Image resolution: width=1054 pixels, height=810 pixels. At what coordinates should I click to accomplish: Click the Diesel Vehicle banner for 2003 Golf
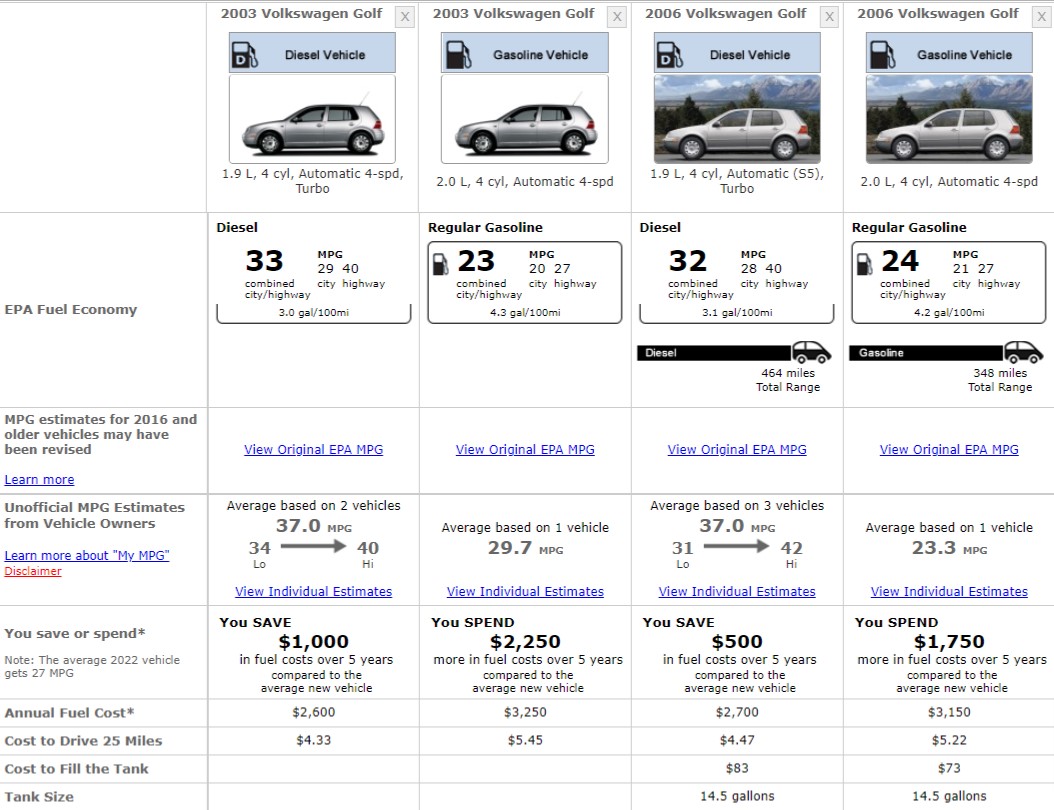tap(313, 53)
